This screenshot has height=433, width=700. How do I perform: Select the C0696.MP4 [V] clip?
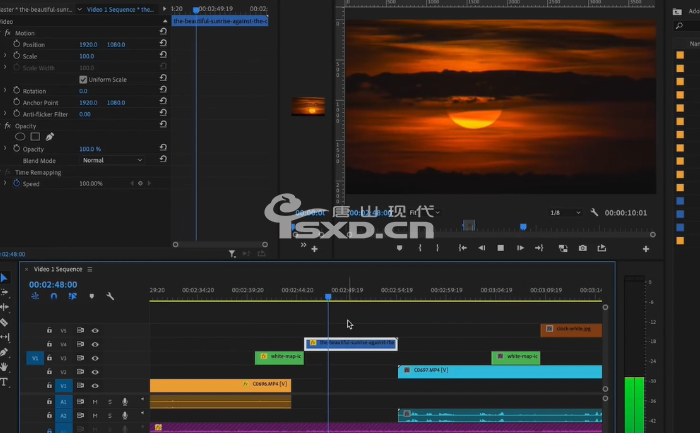click(220, 385)
